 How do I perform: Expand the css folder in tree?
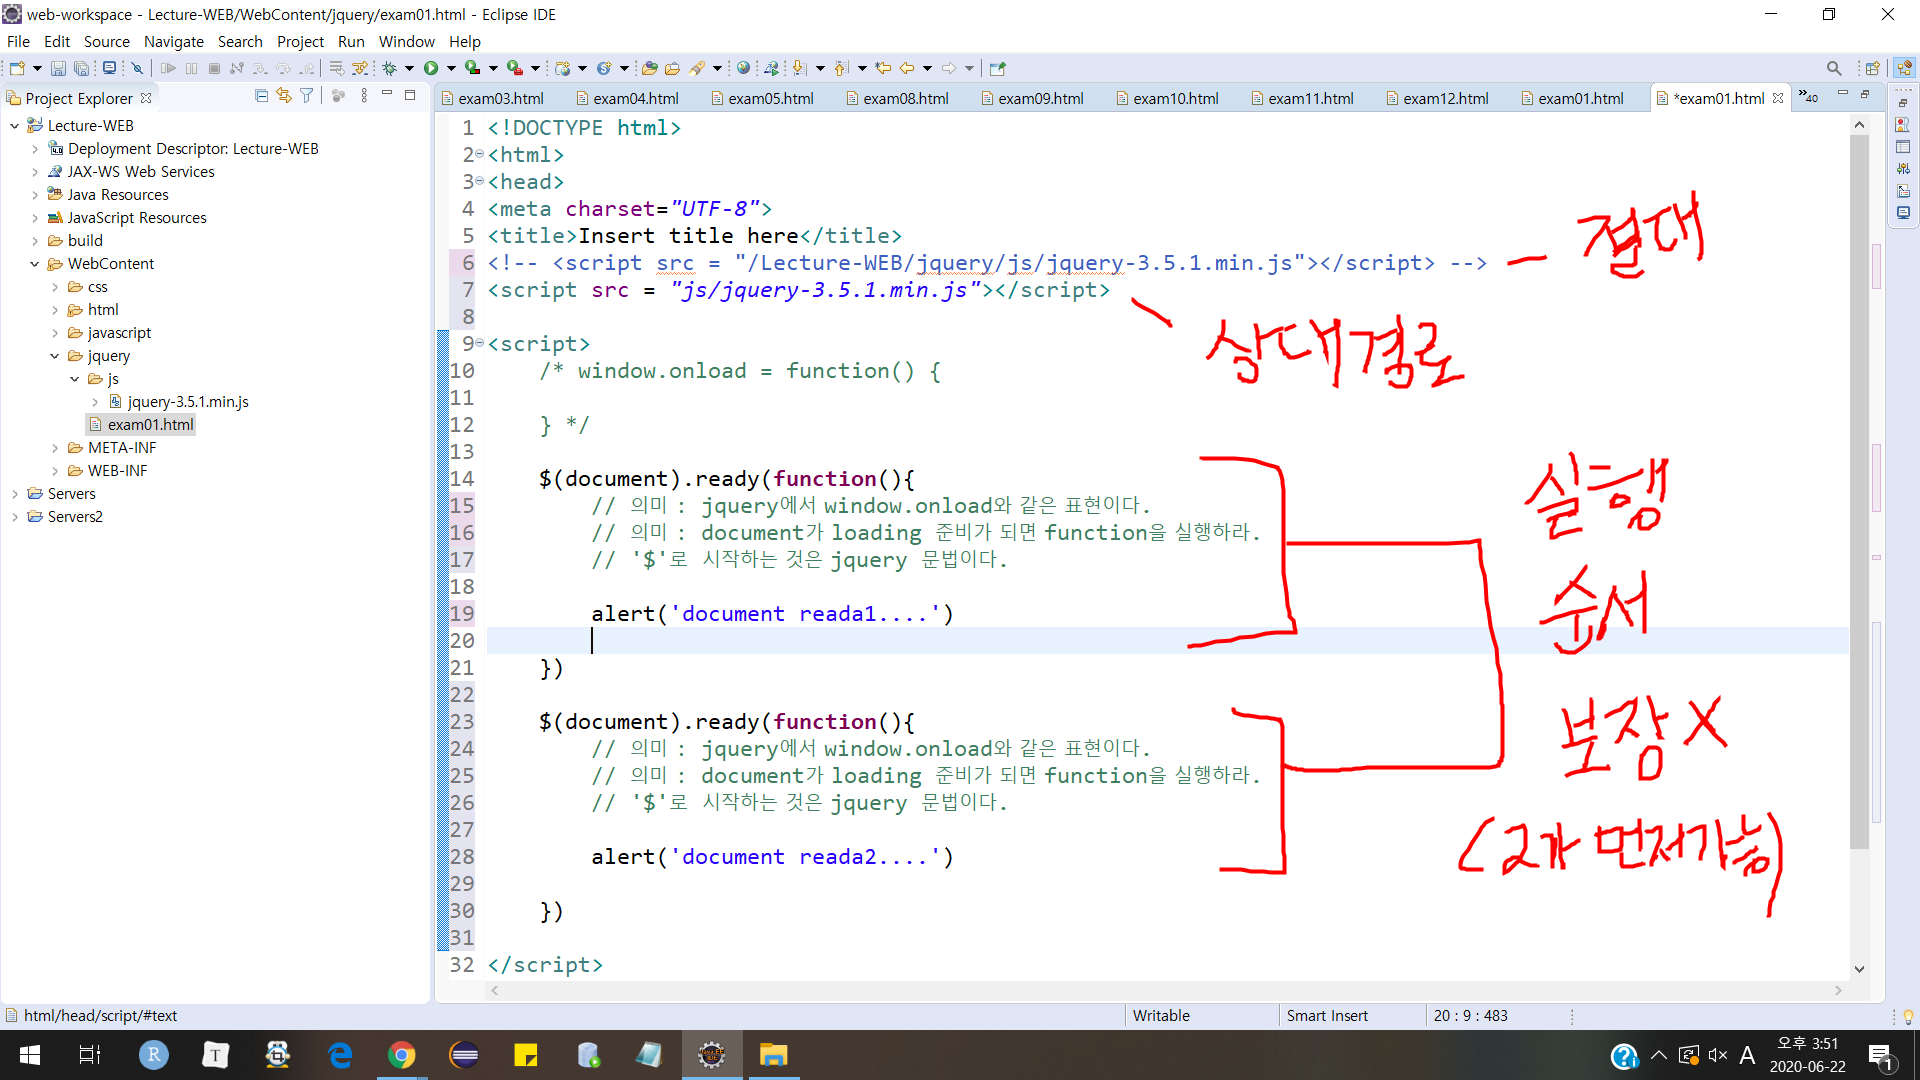pyautogui.click(x=55, y=287)
